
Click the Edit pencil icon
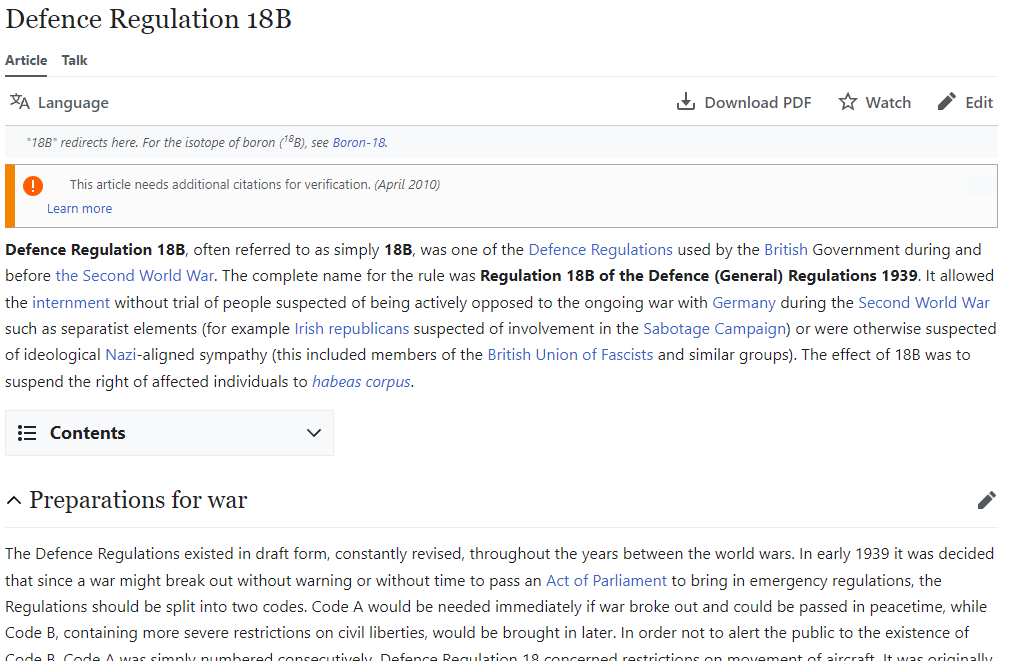click(x=945, y=101)
